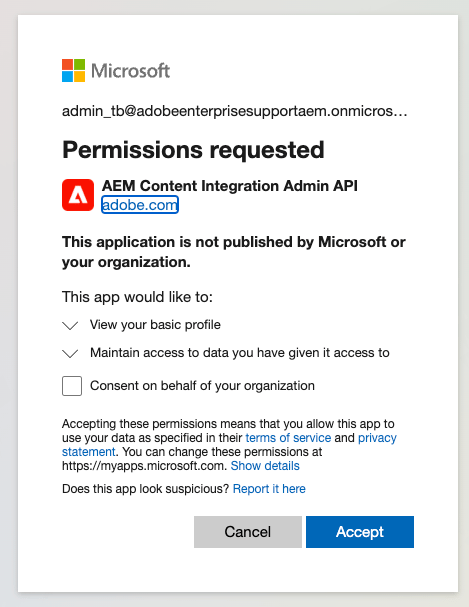Click the View your basic profile label
The image size is (469, 607).
click(x=155, y=324)
